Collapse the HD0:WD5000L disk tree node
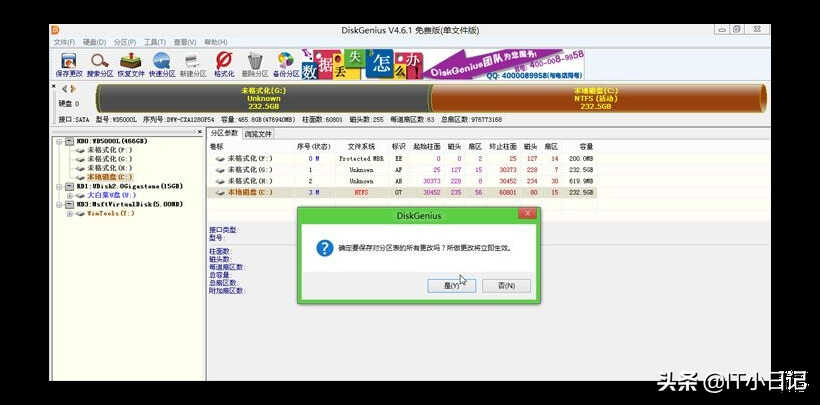 pos(58,141)
